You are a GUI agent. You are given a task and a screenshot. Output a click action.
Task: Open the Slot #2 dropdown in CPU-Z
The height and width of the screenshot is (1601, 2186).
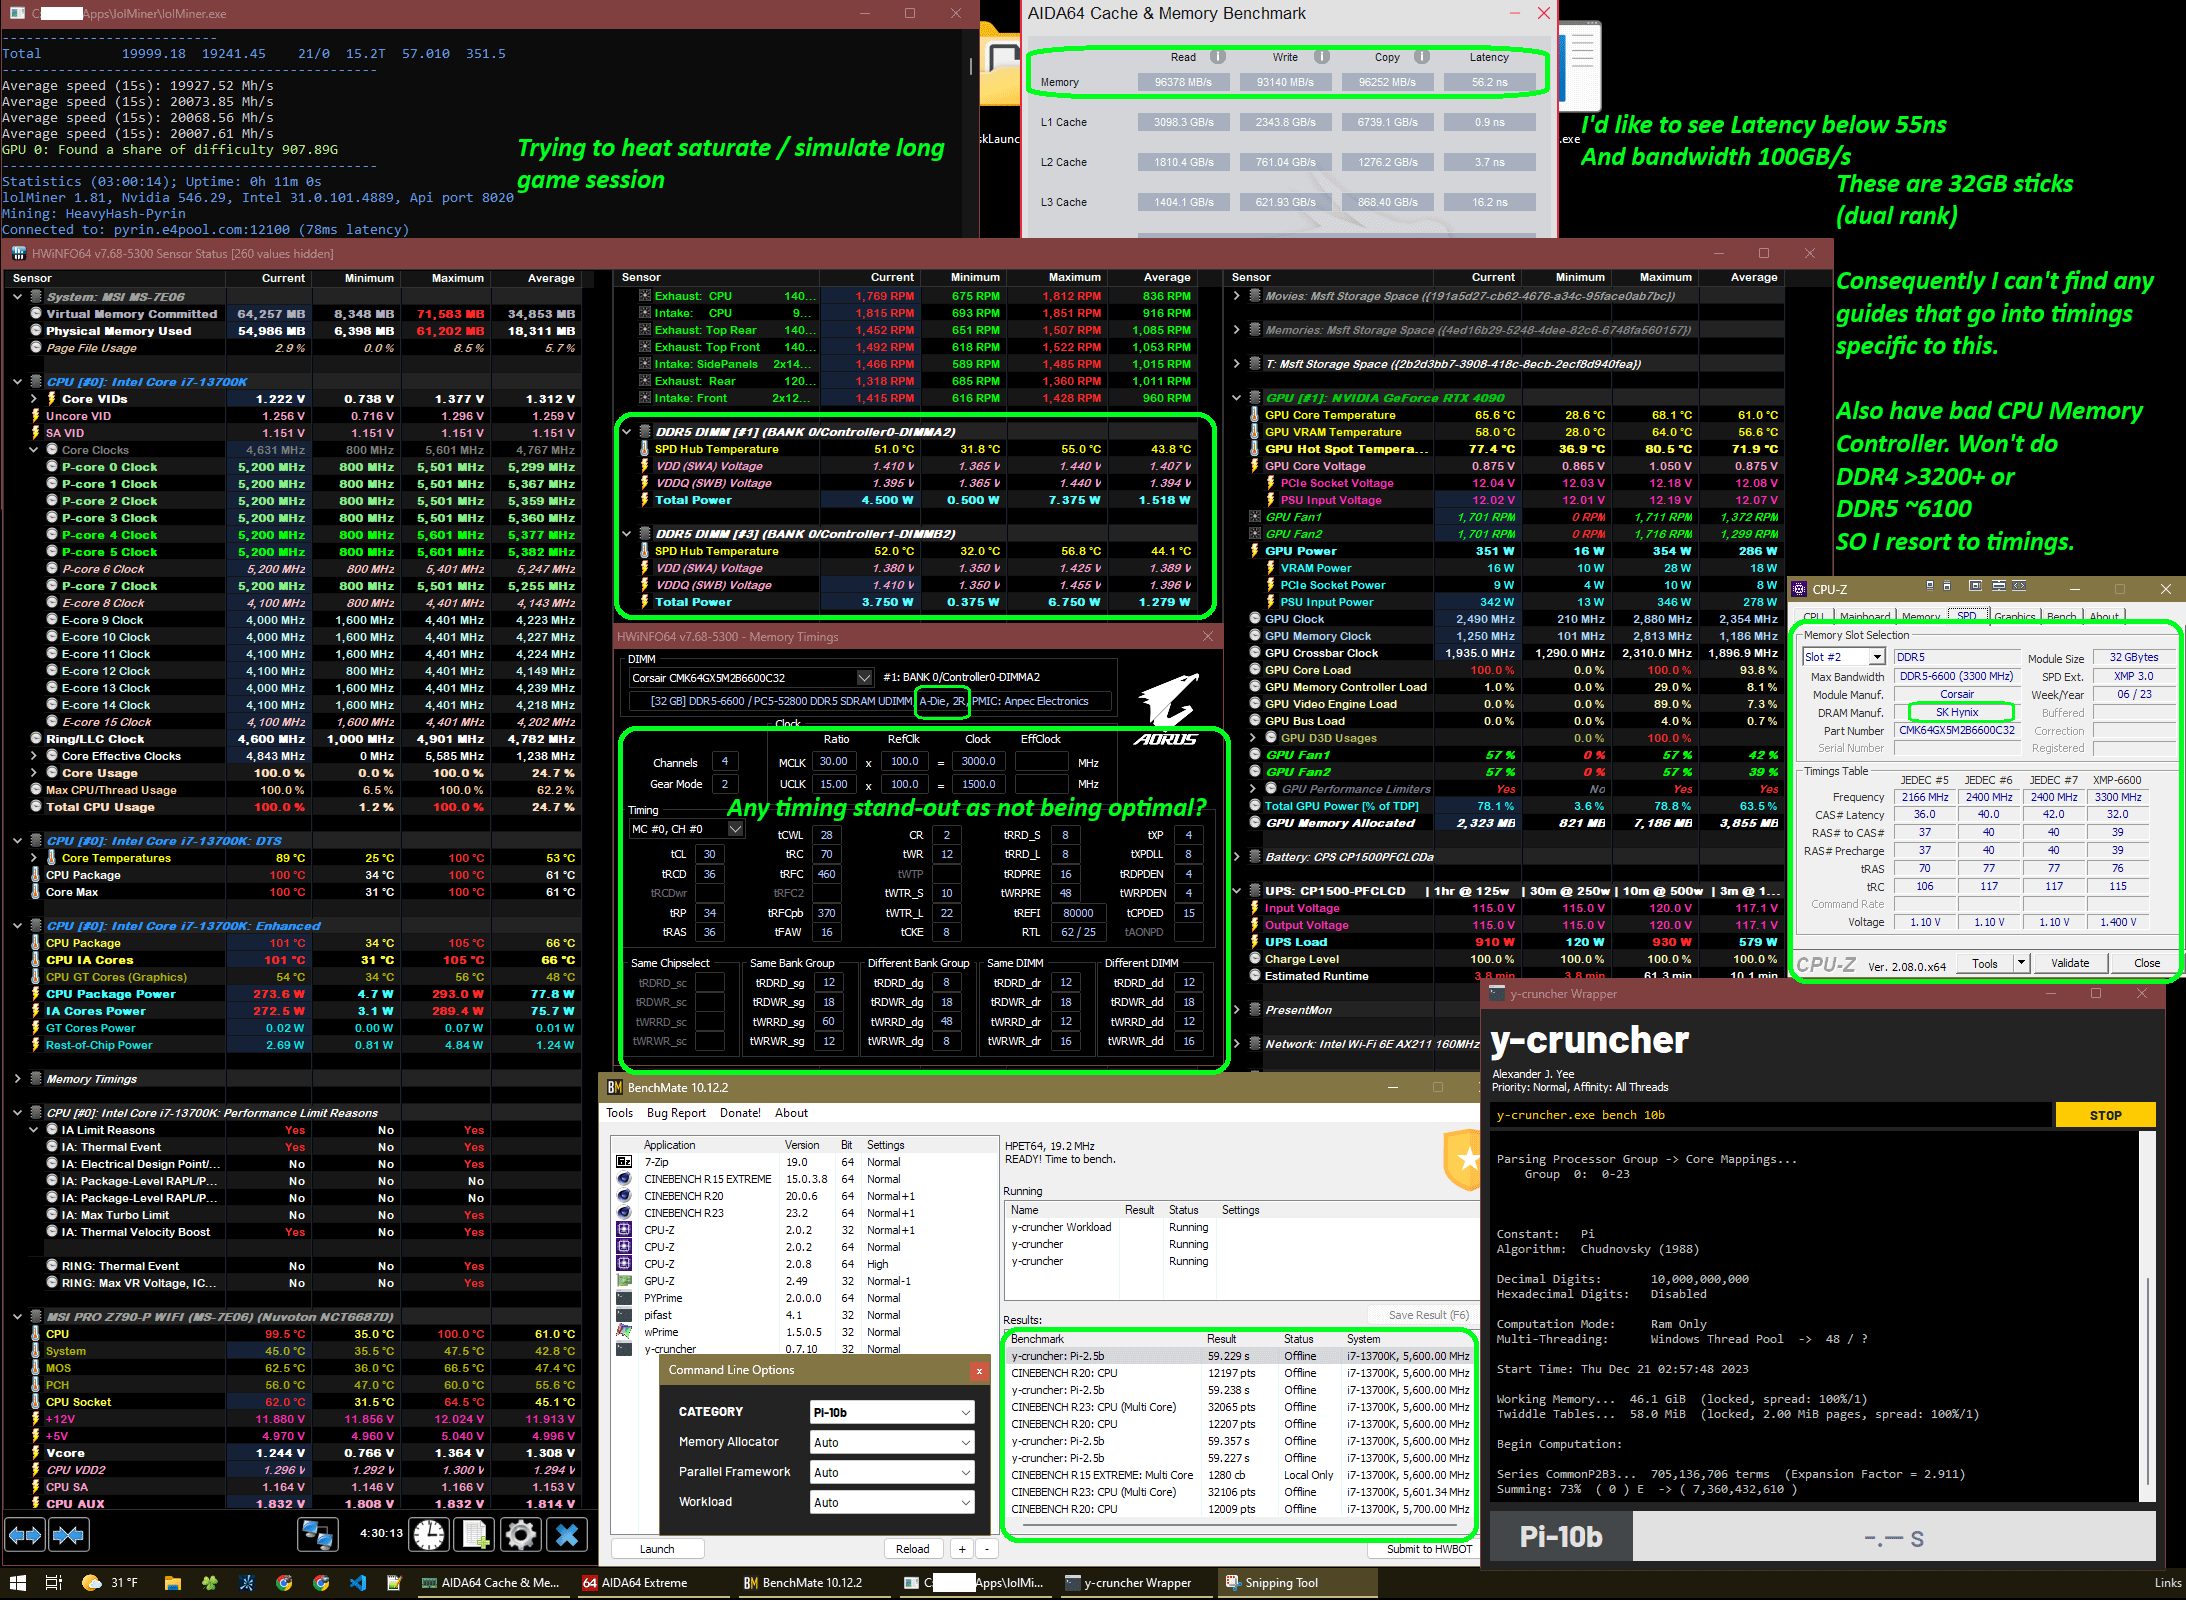coord(1877,657)
